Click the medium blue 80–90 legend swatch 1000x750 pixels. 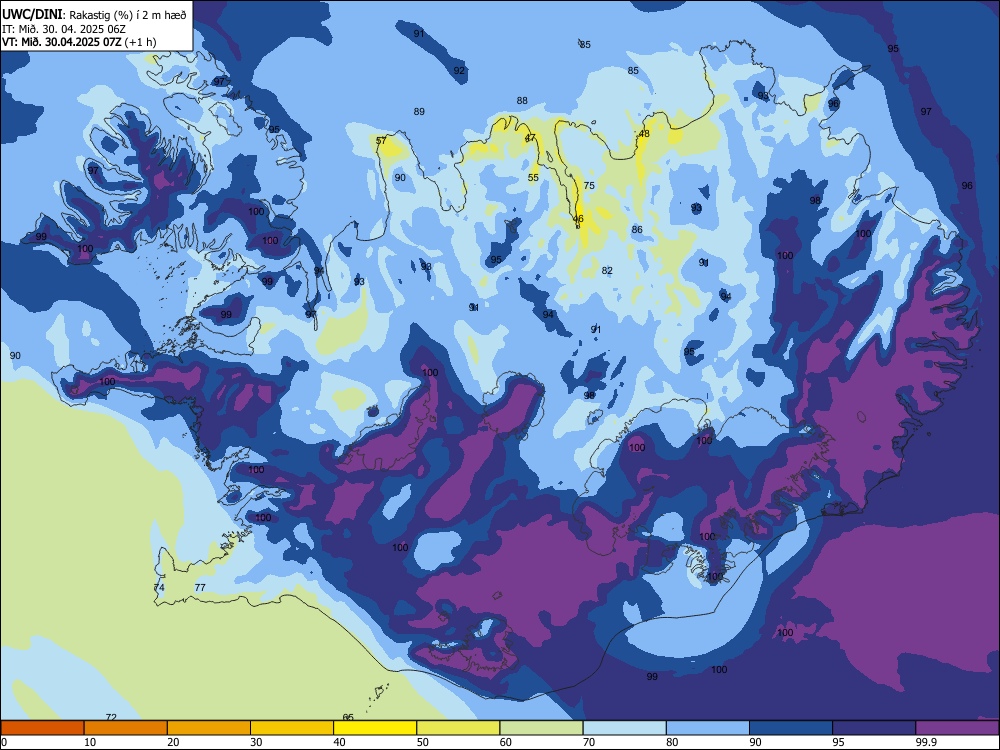708,728
